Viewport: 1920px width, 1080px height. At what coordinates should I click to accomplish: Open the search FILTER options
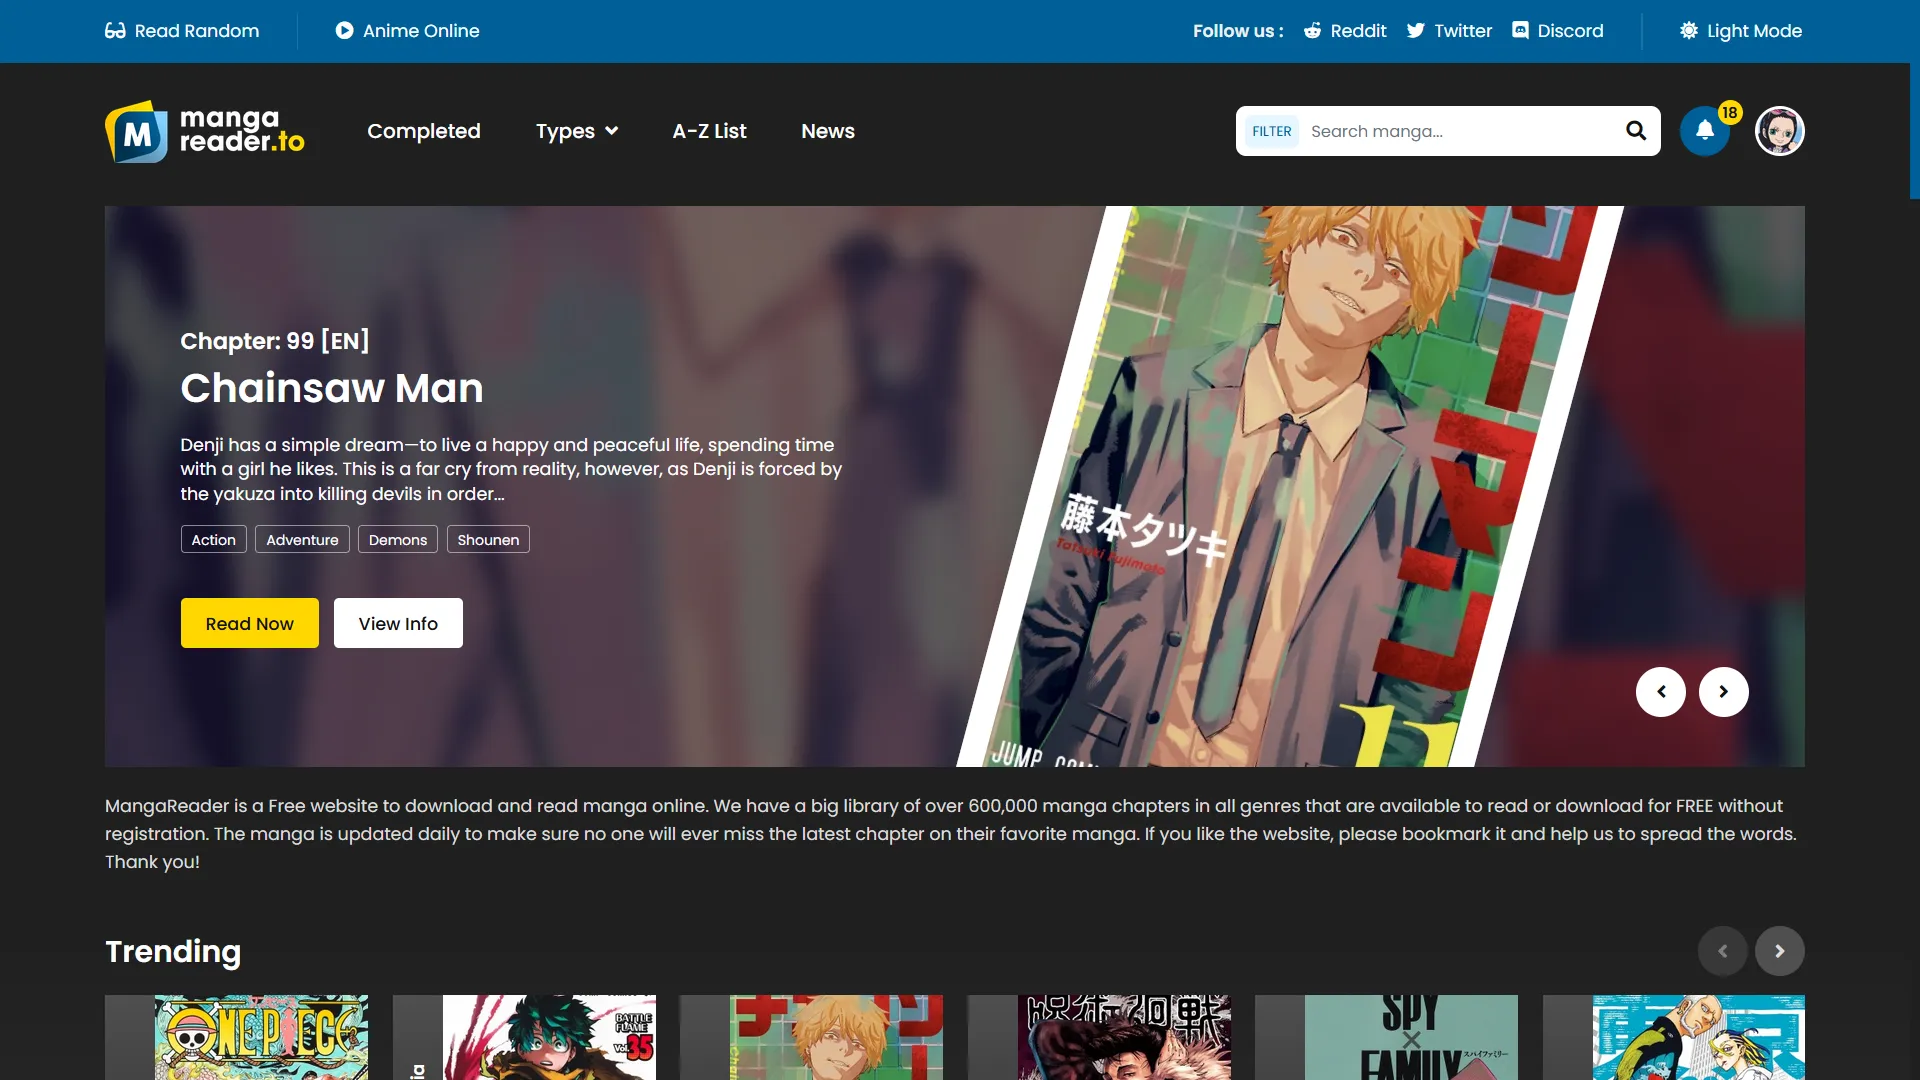(x=1271, y=131)
